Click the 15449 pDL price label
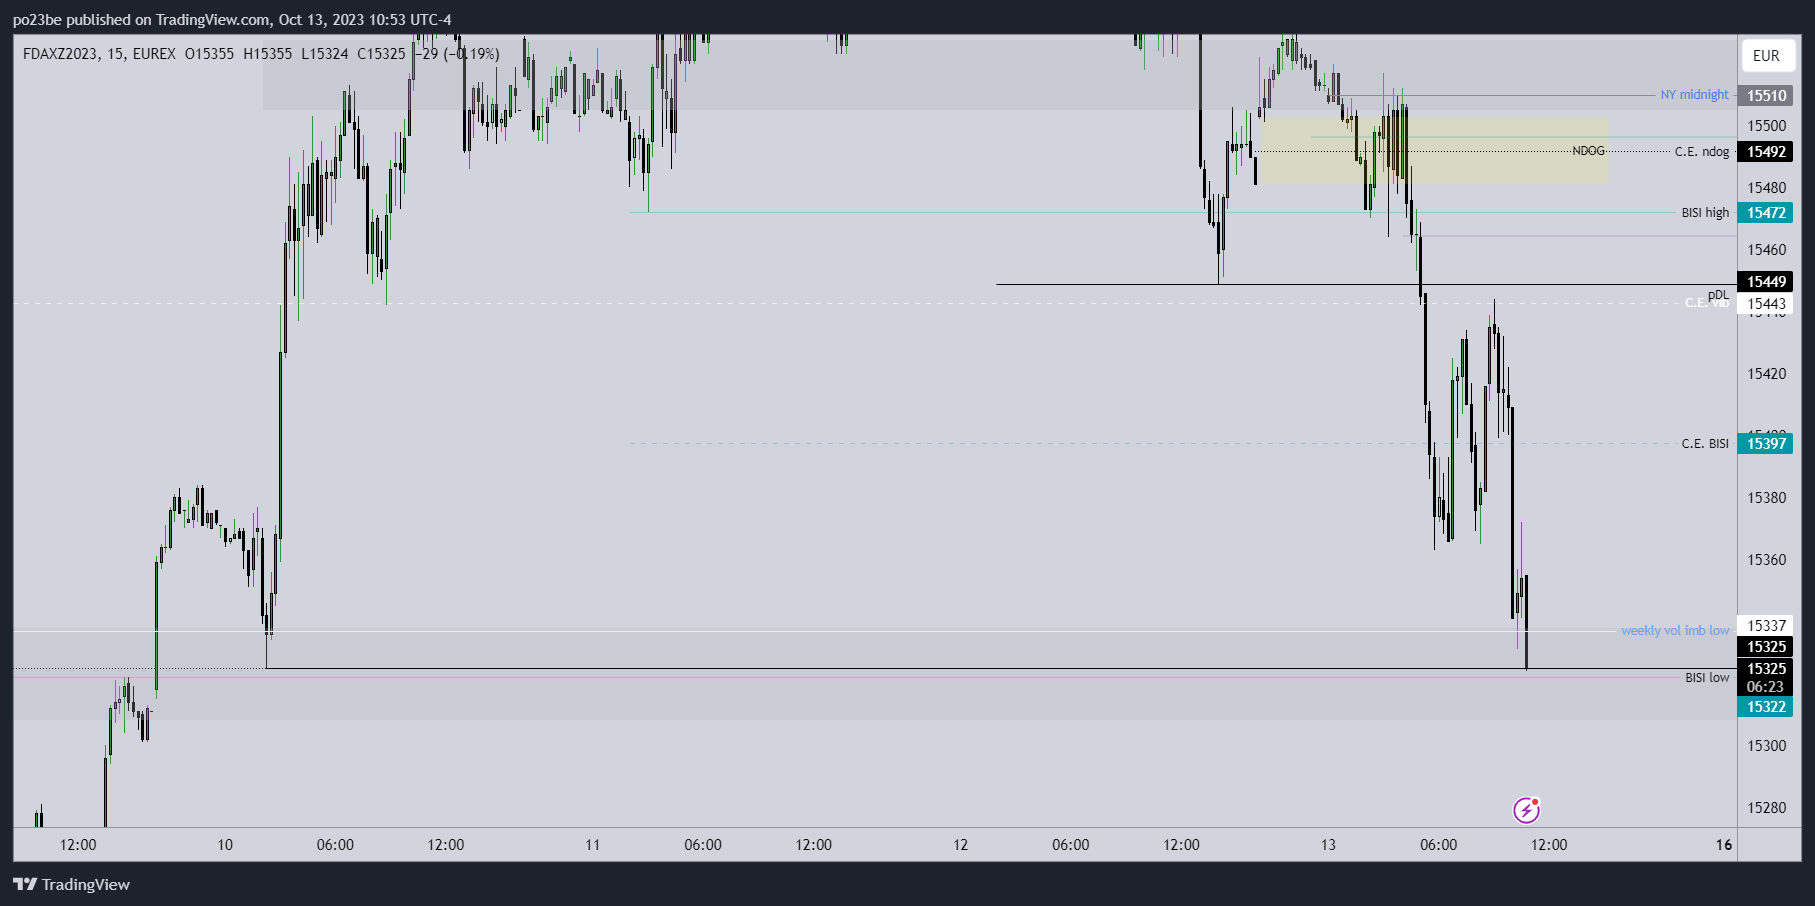The width and height of the screenshot is (1815, 906). click(x=1766, y=282)
